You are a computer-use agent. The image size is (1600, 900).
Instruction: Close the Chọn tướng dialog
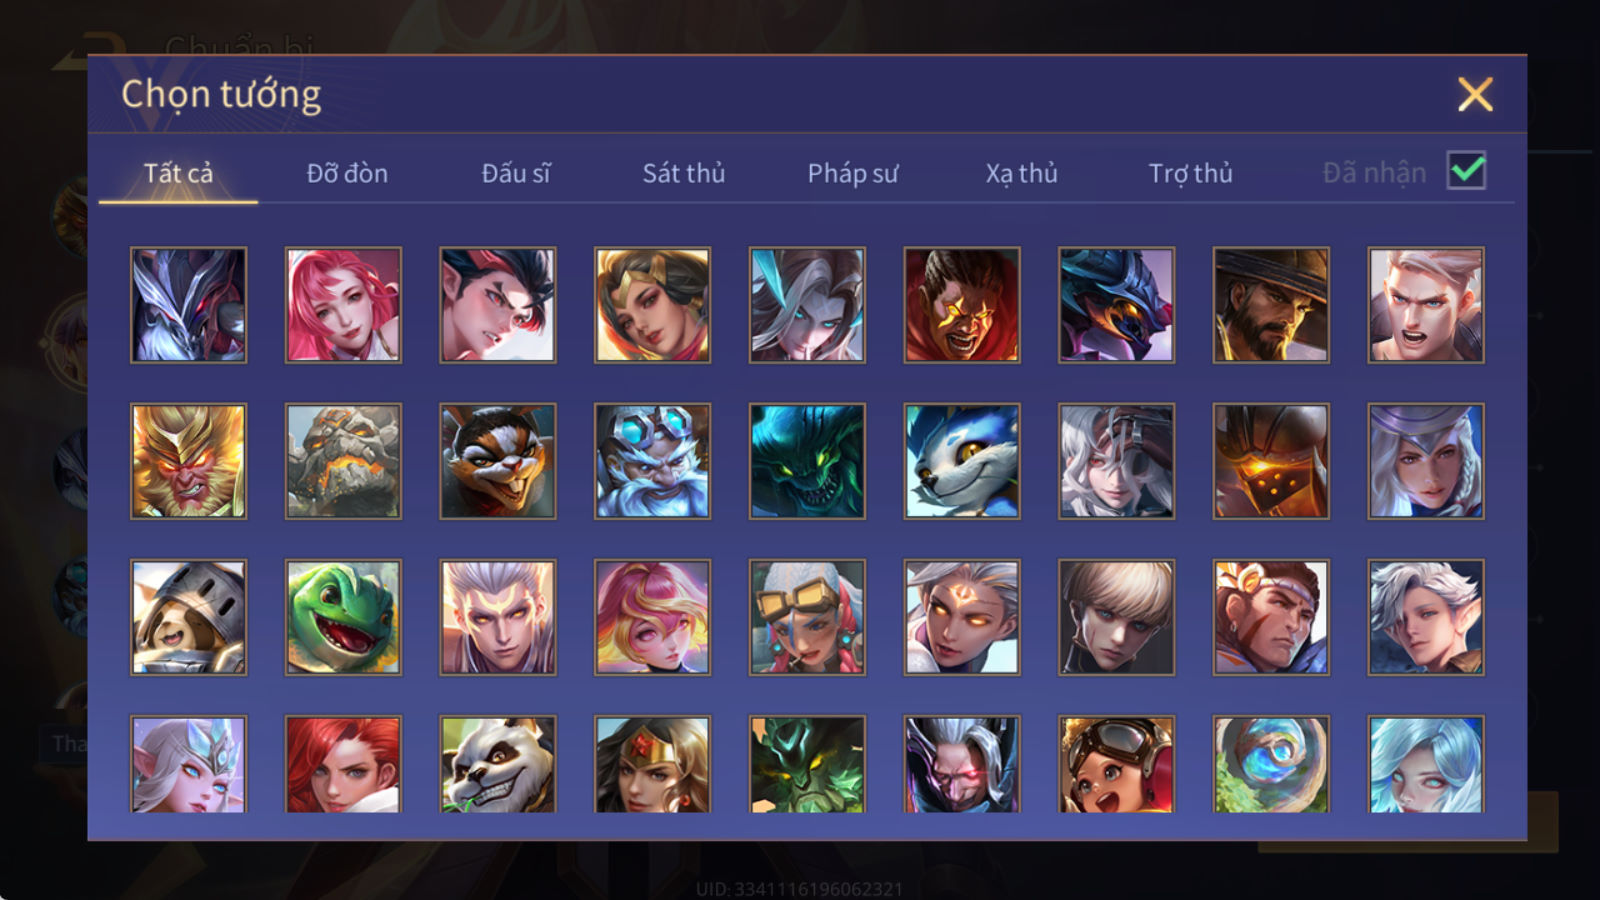1475,95
